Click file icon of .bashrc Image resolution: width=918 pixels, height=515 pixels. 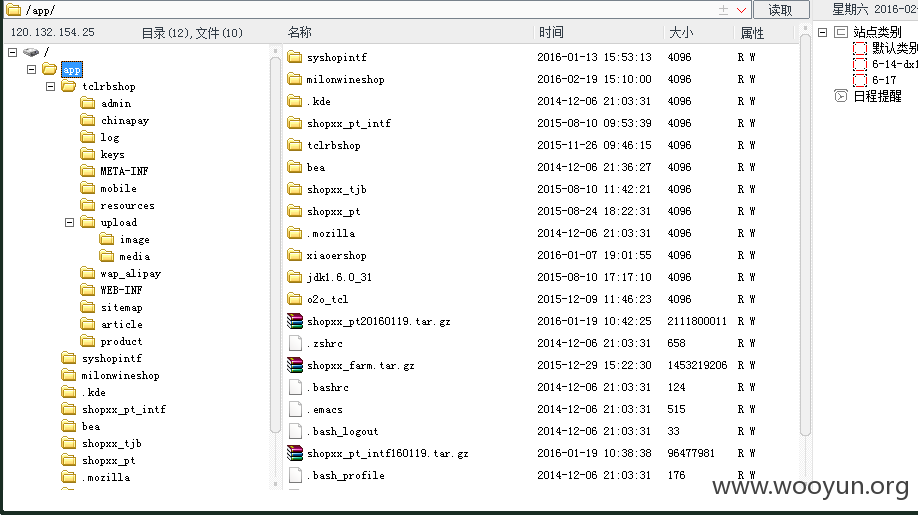coord(296,387)
